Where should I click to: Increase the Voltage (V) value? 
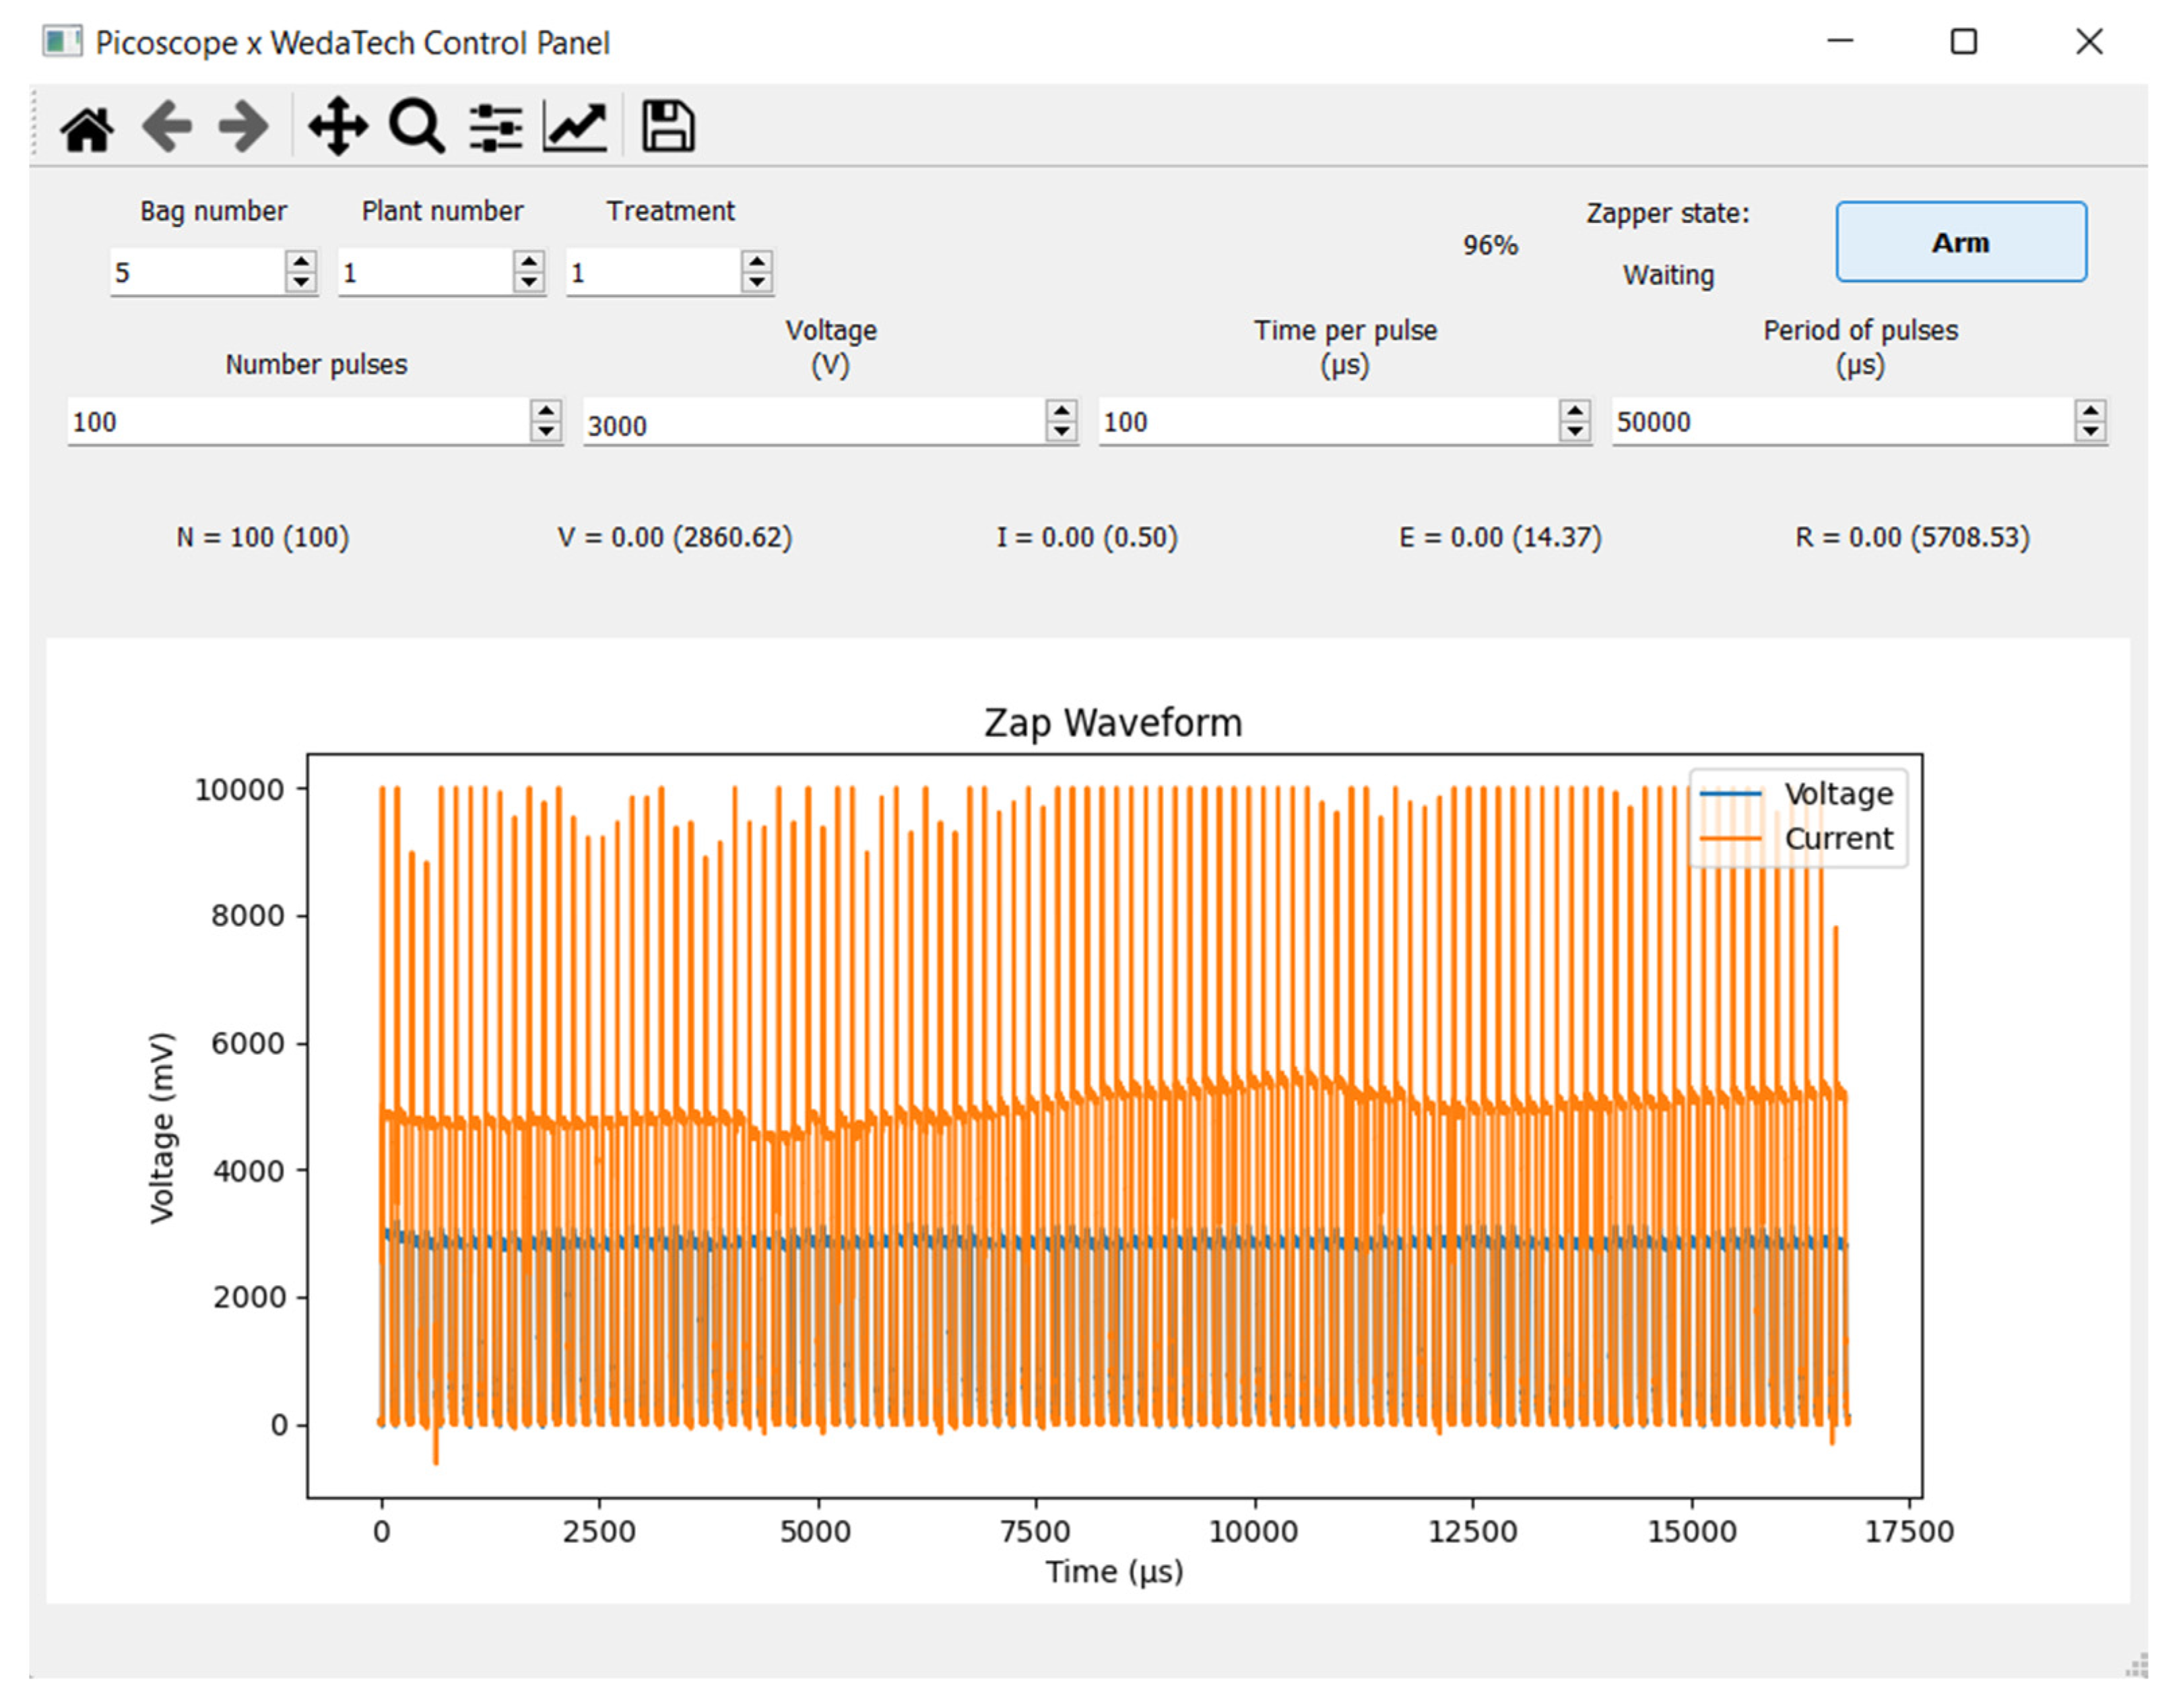point(1061,410)
